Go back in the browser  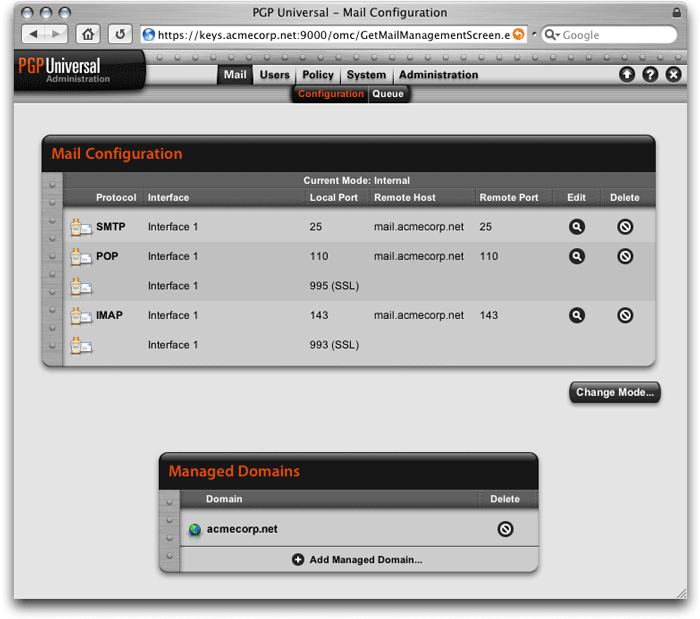(33, 34)
